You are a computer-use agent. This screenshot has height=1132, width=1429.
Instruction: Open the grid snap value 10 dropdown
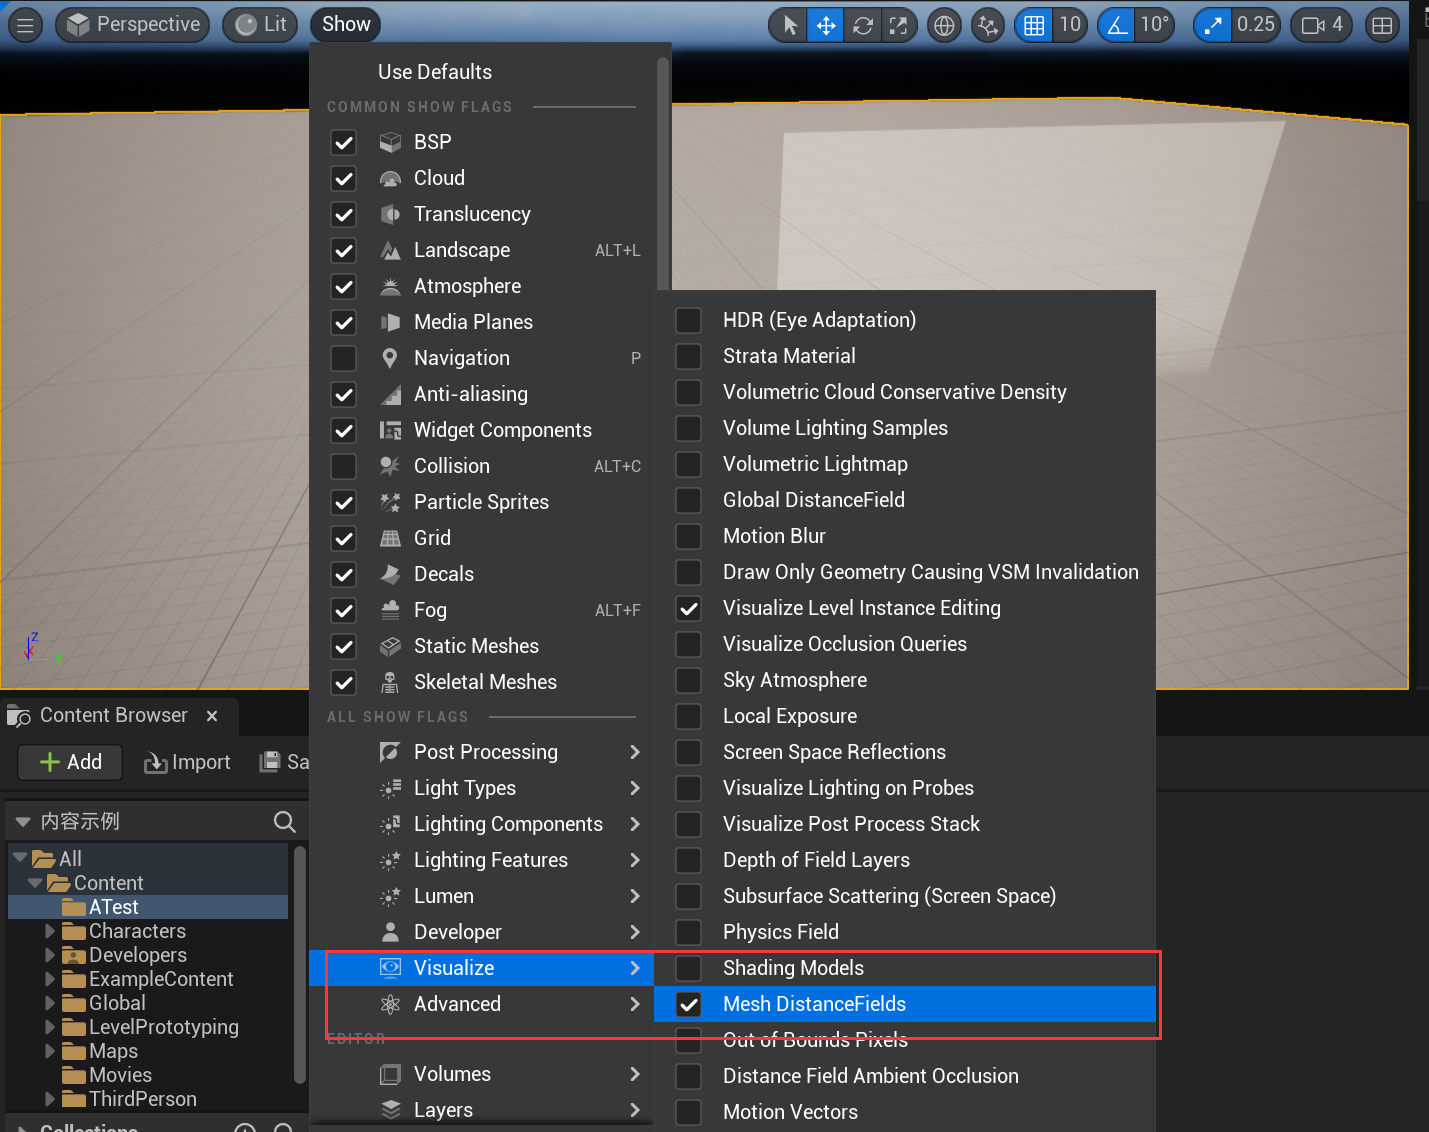pyautogui.click(x=1070, y=25)
